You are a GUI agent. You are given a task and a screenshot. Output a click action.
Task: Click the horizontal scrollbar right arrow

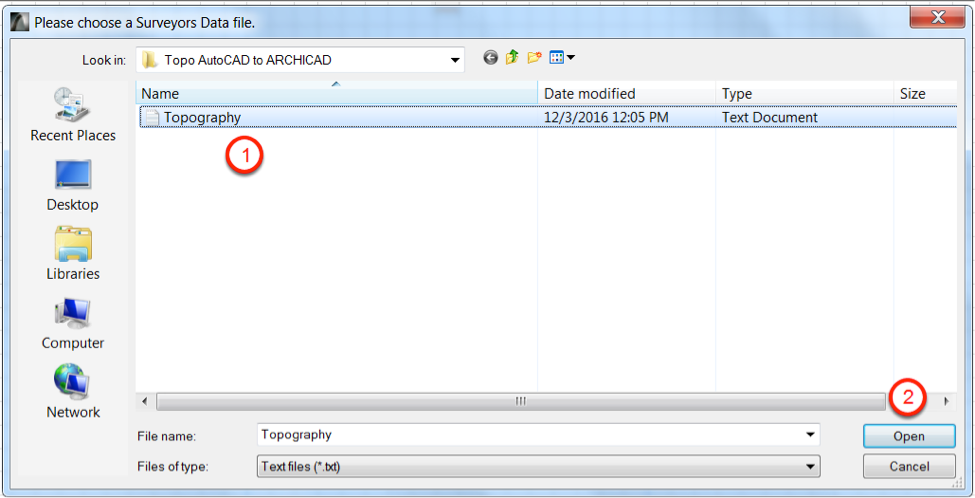pyautogui.click(x=947, y=402)
